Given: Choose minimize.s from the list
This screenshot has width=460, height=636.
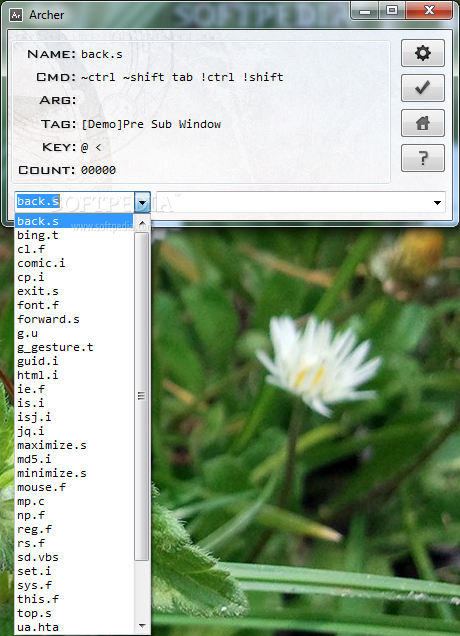Looking at the screenshot, I should tap(74, 473).
